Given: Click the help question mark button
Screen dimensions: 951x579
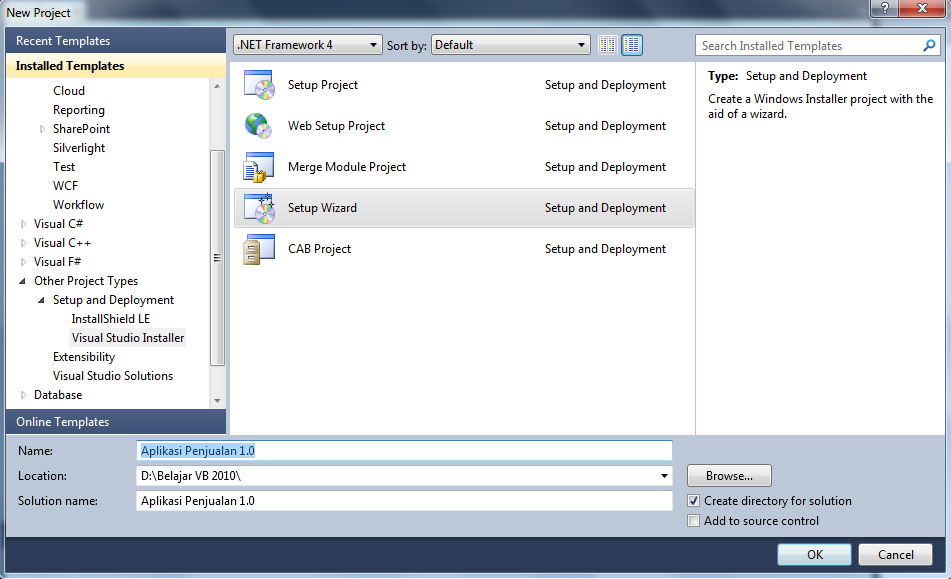Looking at the screenshot, I should 885,8.
